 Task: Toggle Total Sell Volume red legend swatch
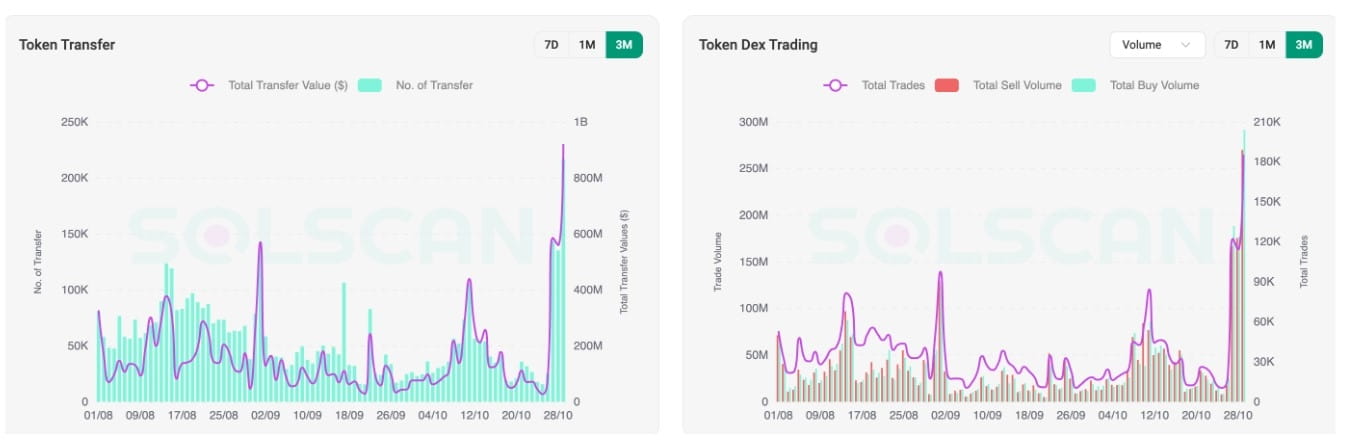pos(946,86)
